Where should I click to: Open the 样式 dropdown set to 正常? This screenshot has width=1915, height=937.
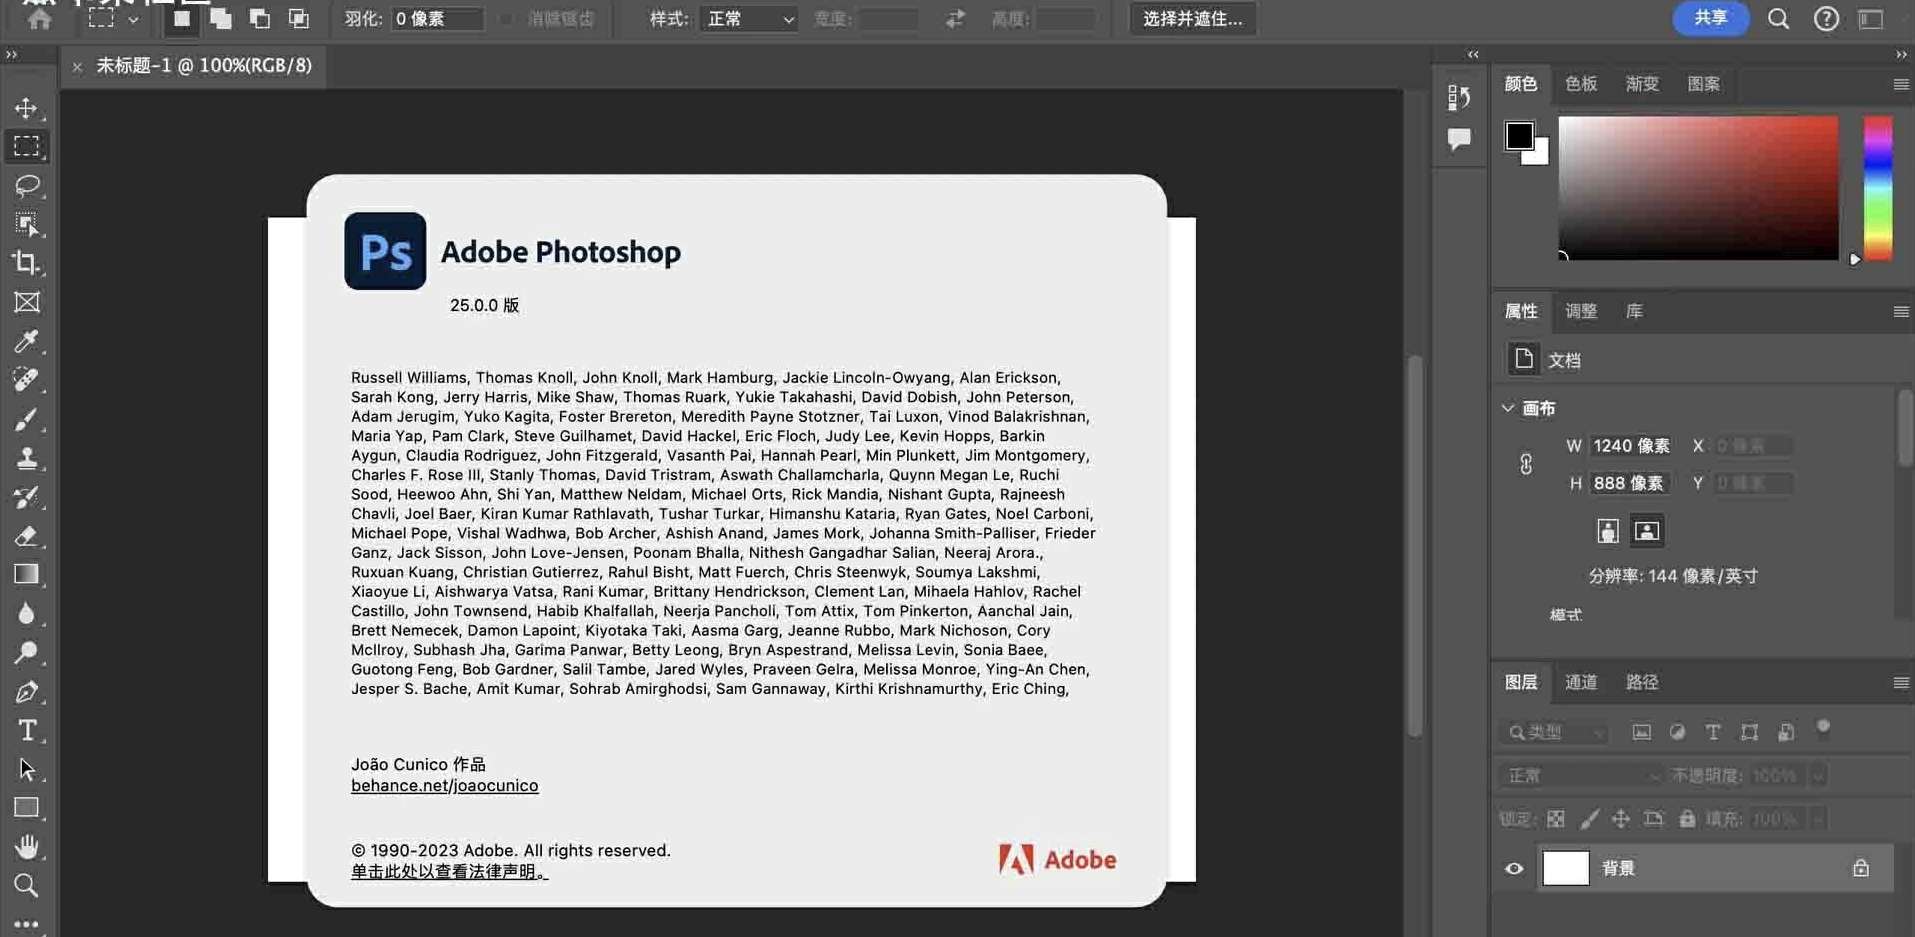point(750,19)
